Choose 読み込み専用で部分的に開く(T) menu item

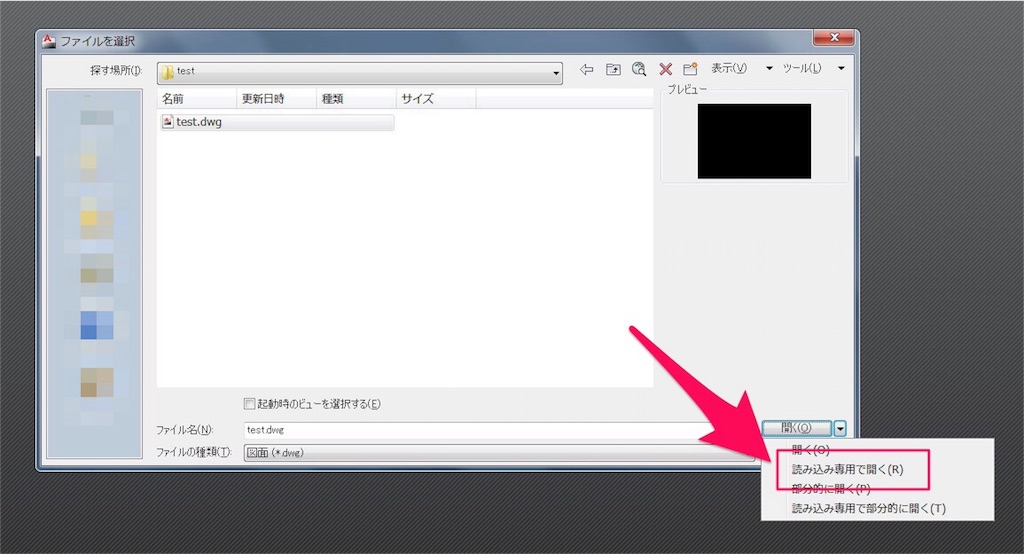869,508
